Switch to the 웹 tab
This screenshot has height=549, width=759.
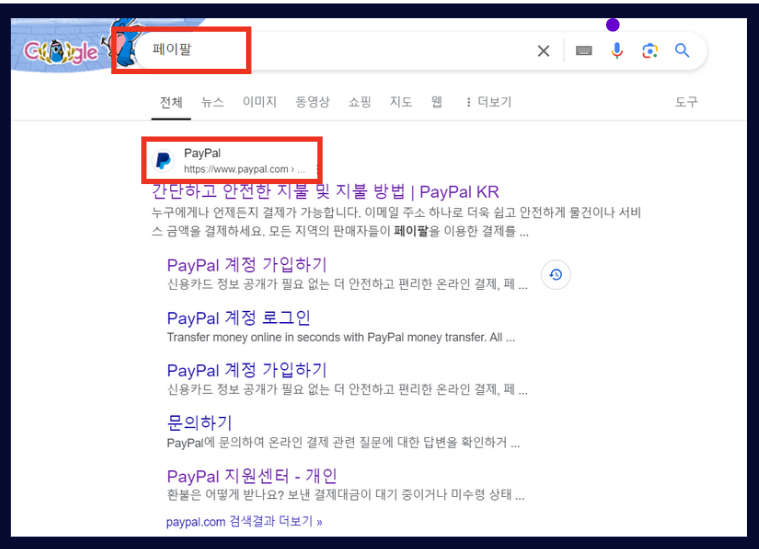click(437, 102)
